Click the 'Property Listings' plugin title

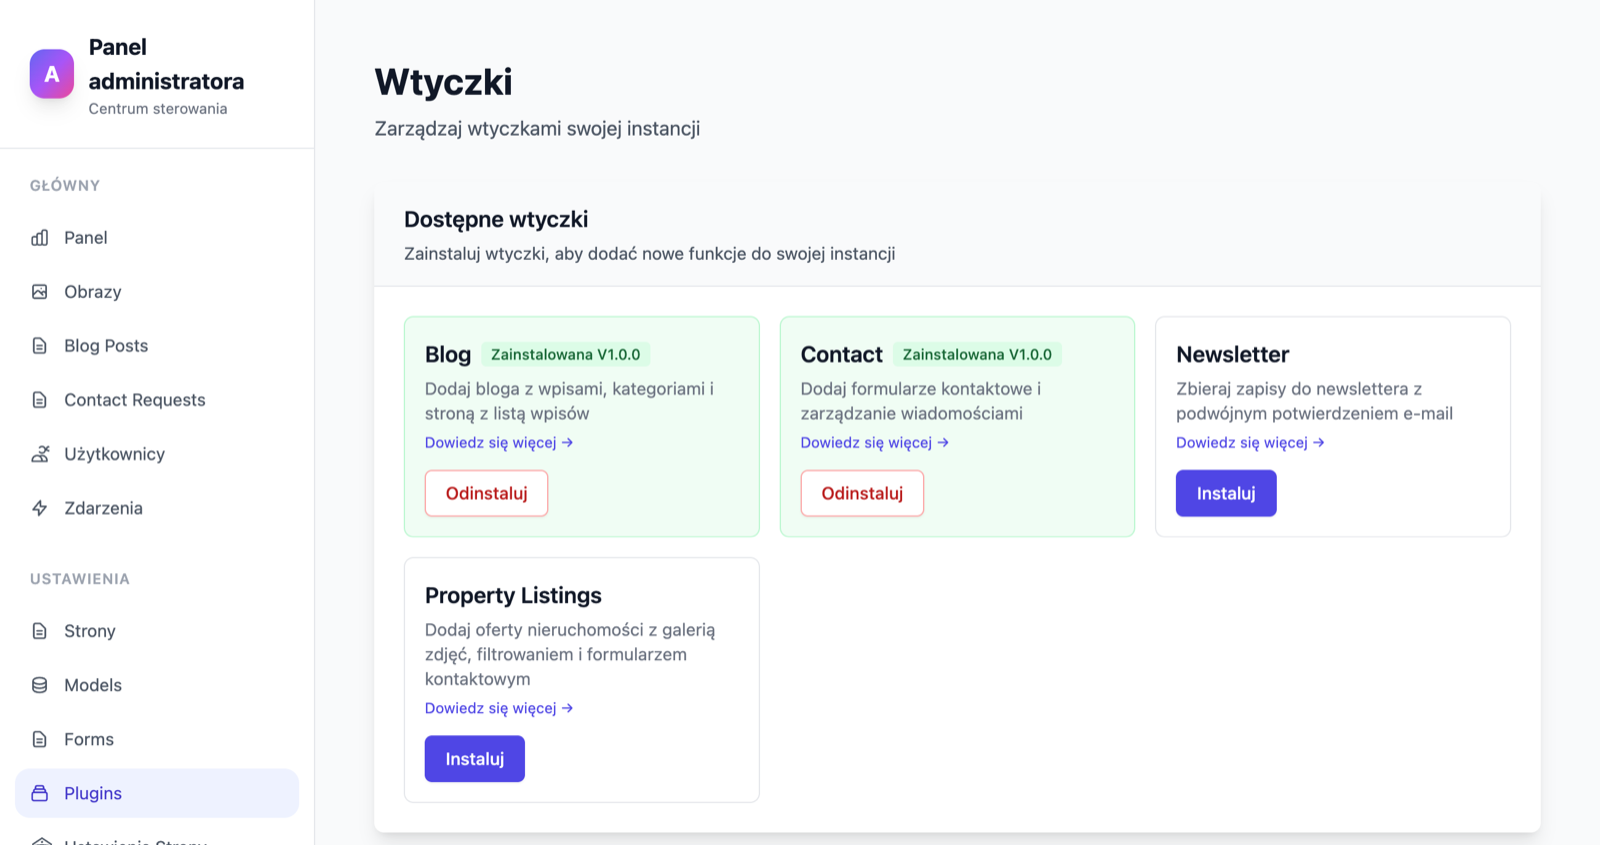click(x=513, y=596)
